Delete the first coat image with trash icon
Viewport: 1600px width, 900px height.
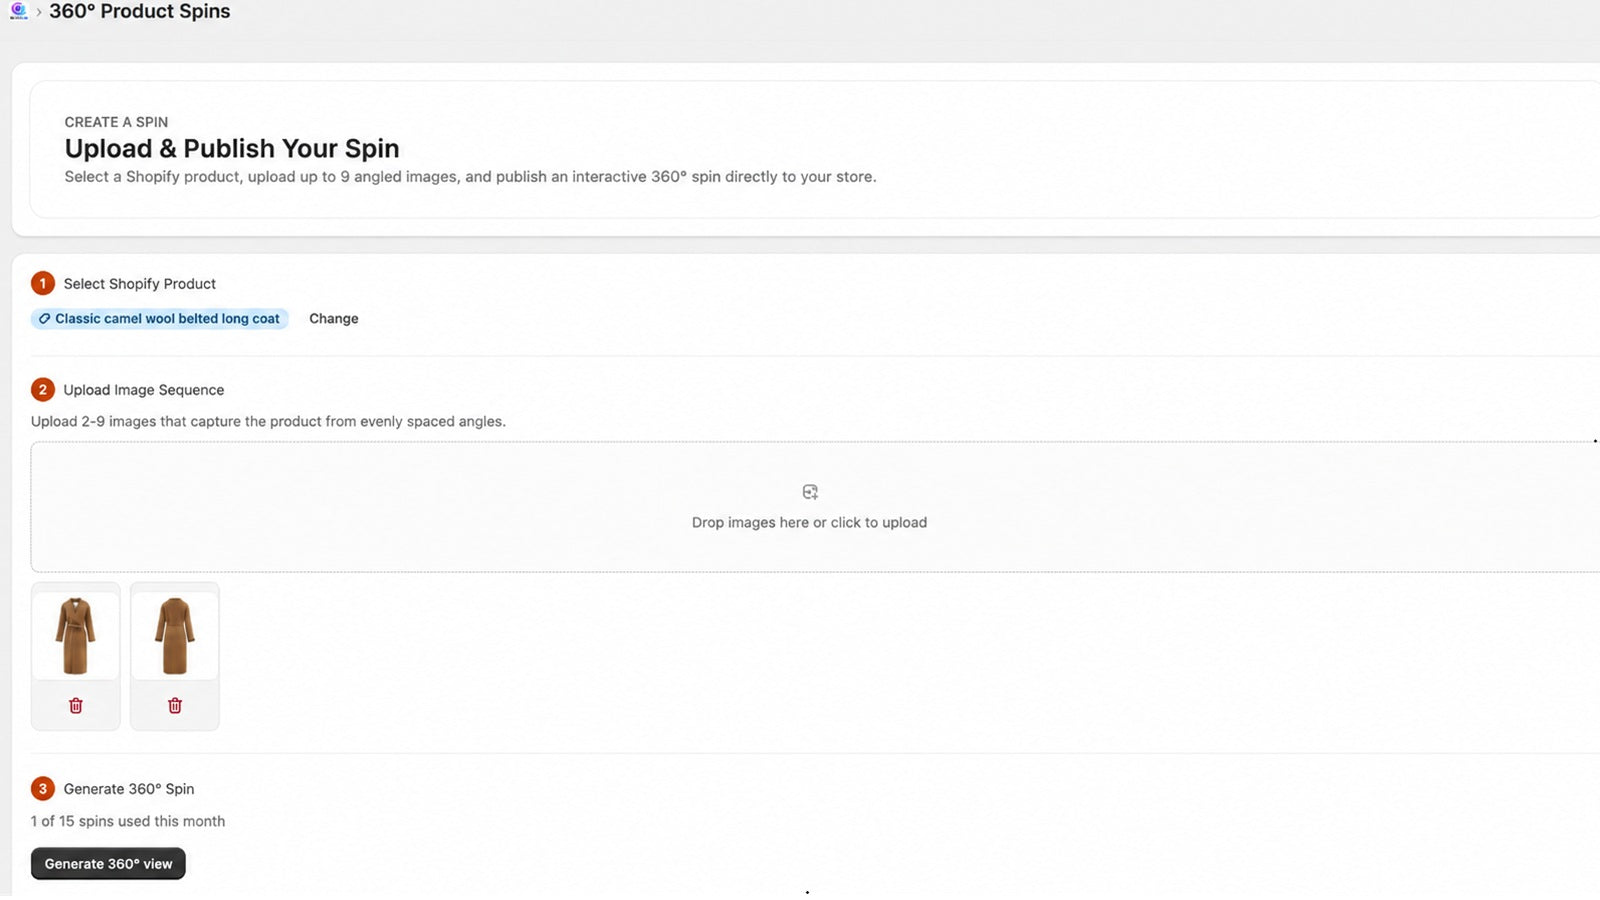click(76, 706)
